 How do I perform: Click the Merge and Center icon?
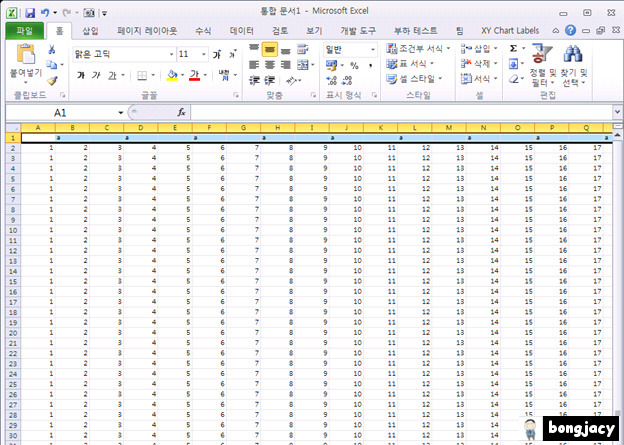[303, 64]
